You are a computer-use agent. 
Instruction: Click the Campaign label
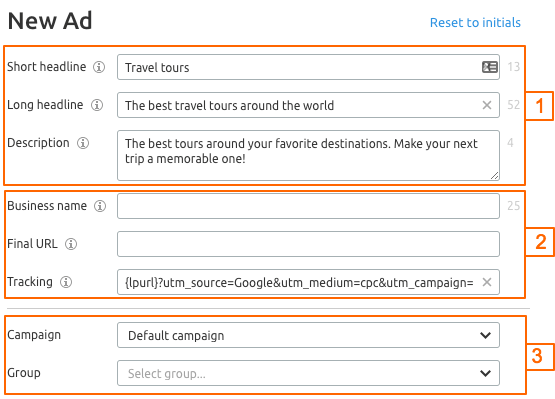coord(34,335)
